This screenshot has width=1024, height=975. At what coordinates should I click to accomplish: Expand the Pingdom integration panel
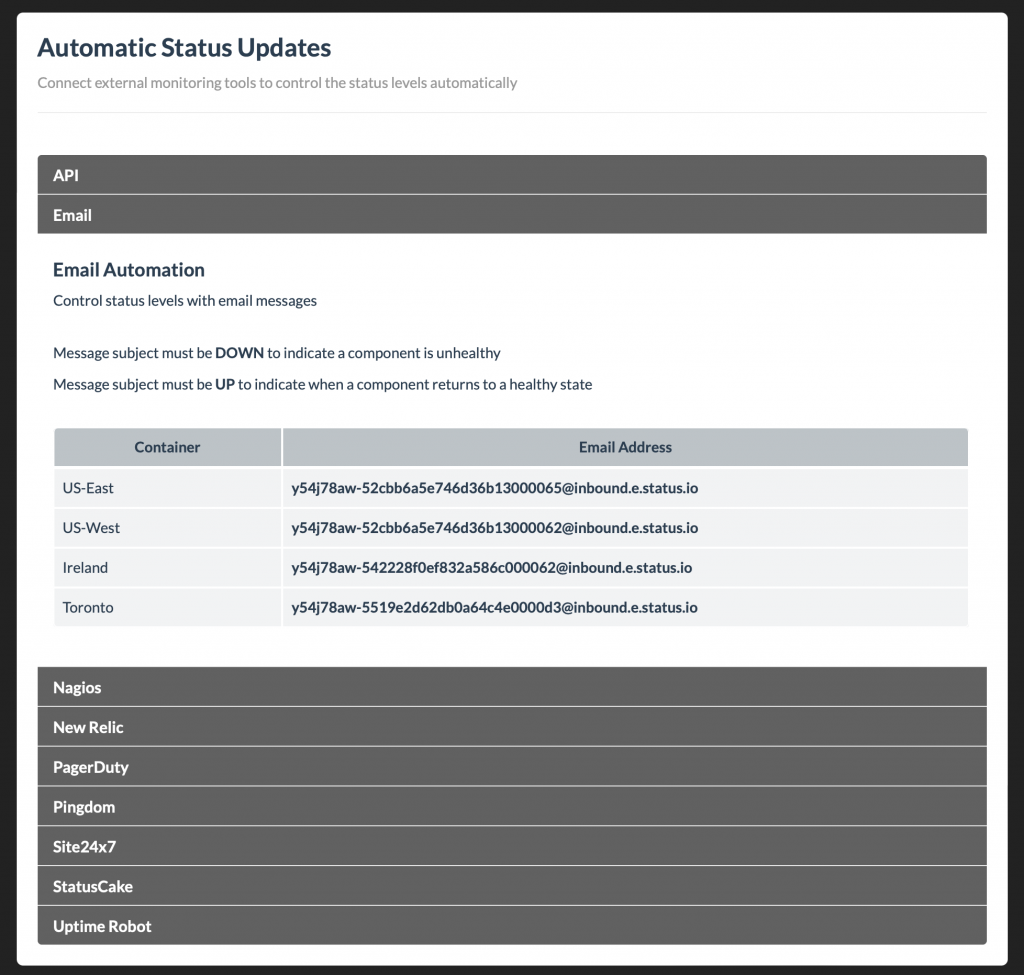(512, 806)
